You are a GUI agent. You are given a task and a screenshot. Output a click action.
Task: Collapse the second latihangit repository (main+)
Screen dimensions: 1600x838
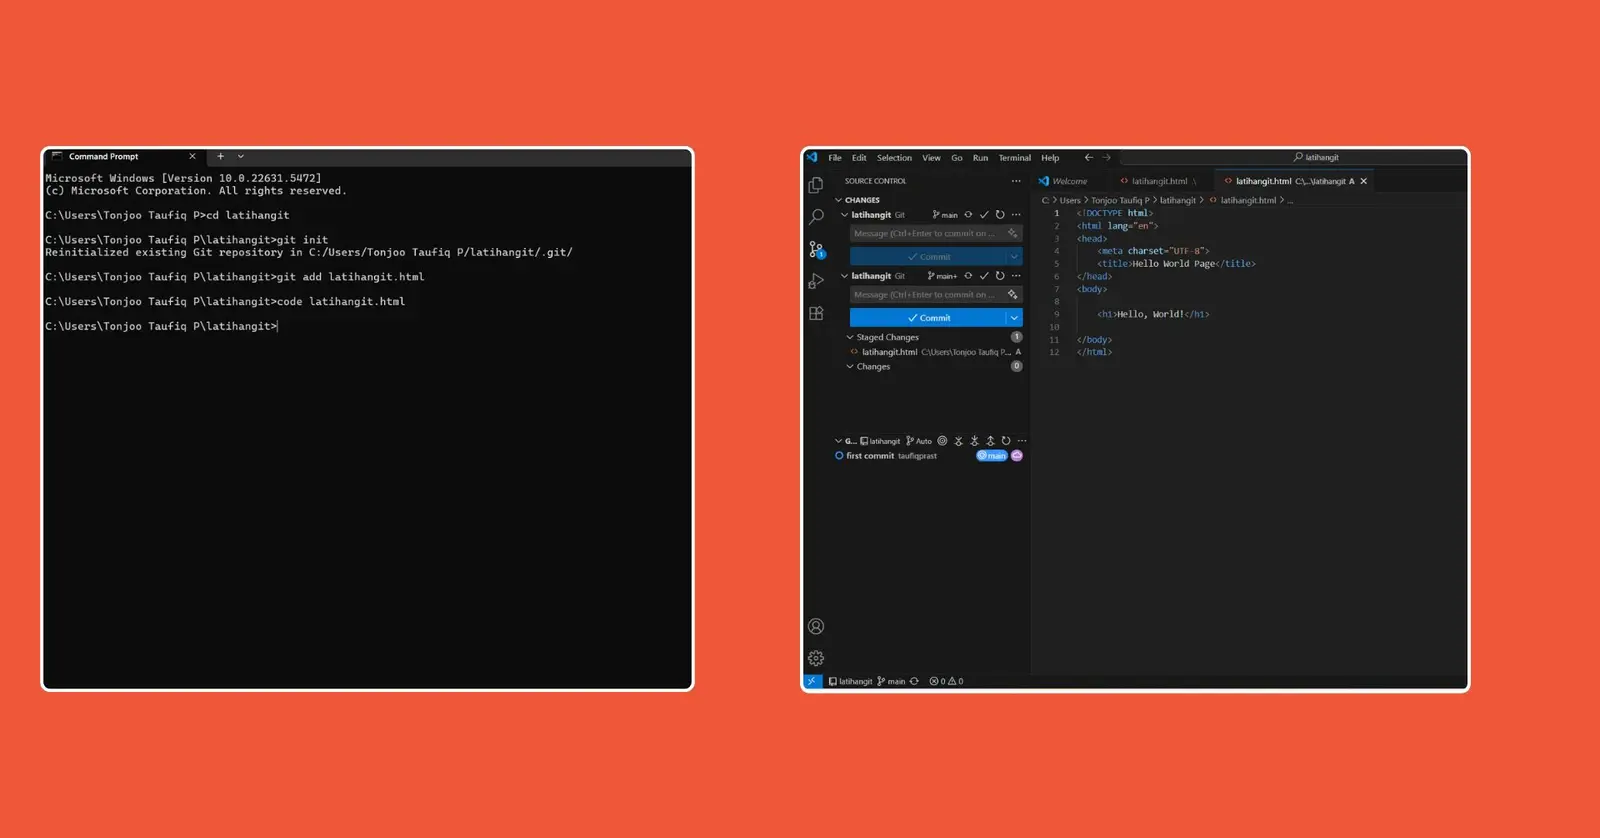pyautogui.click(x=844, y=276)
